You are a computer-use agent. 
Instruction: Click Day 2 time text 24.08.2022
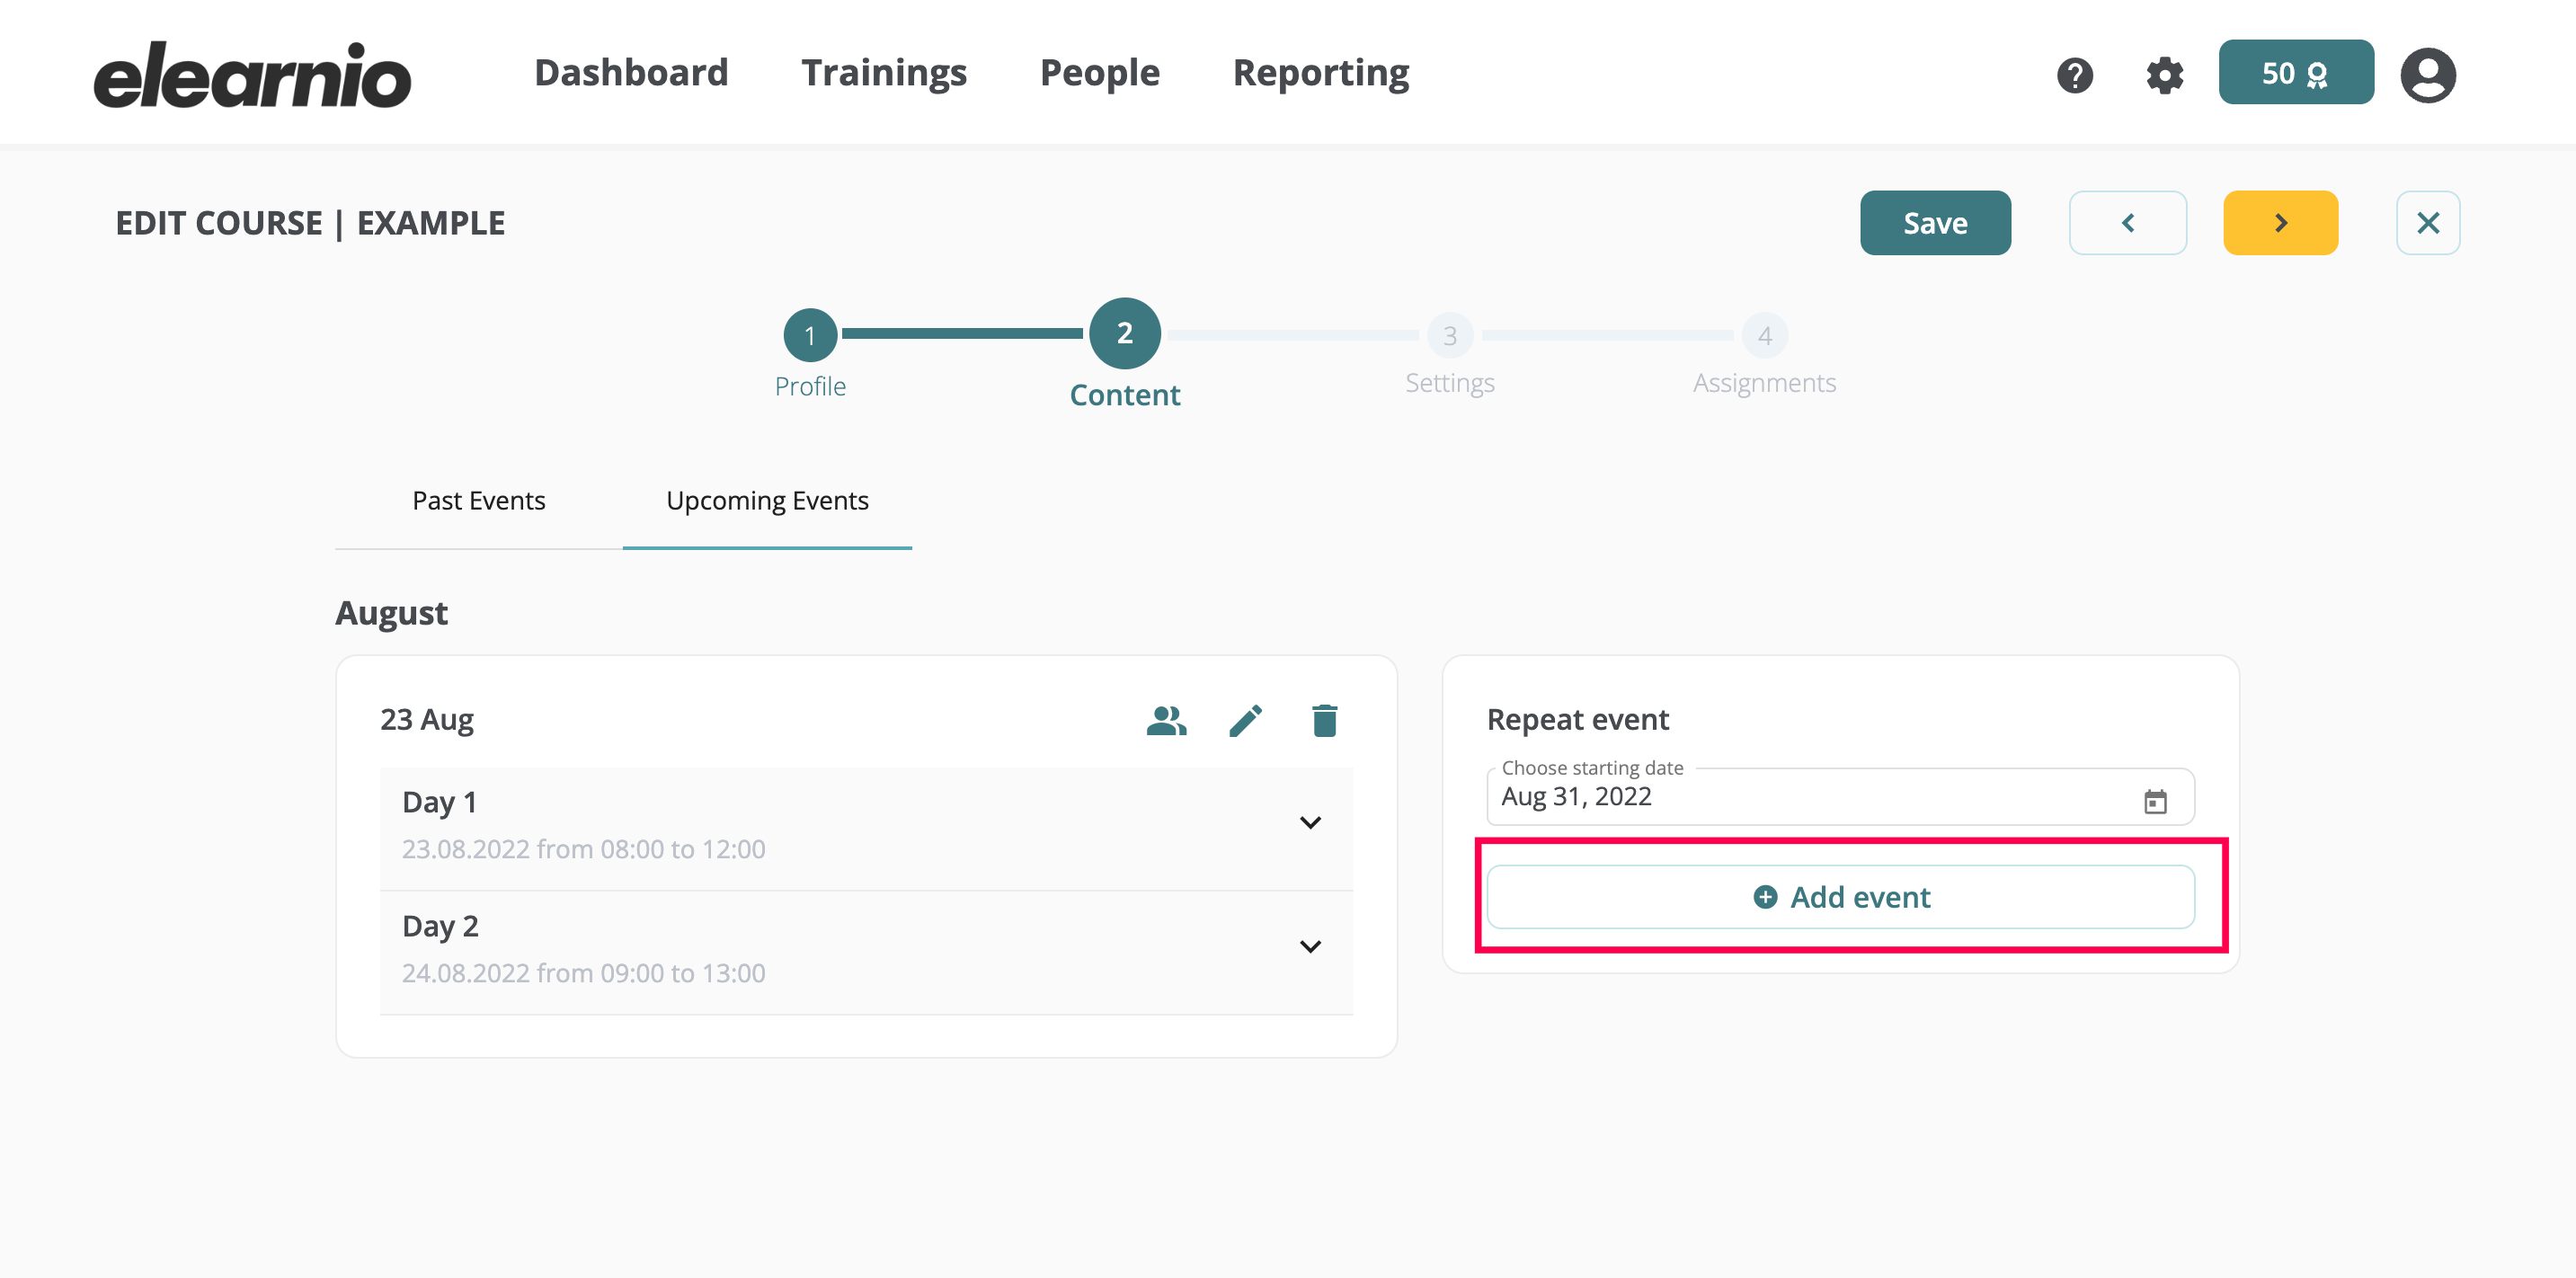(584, 973)
